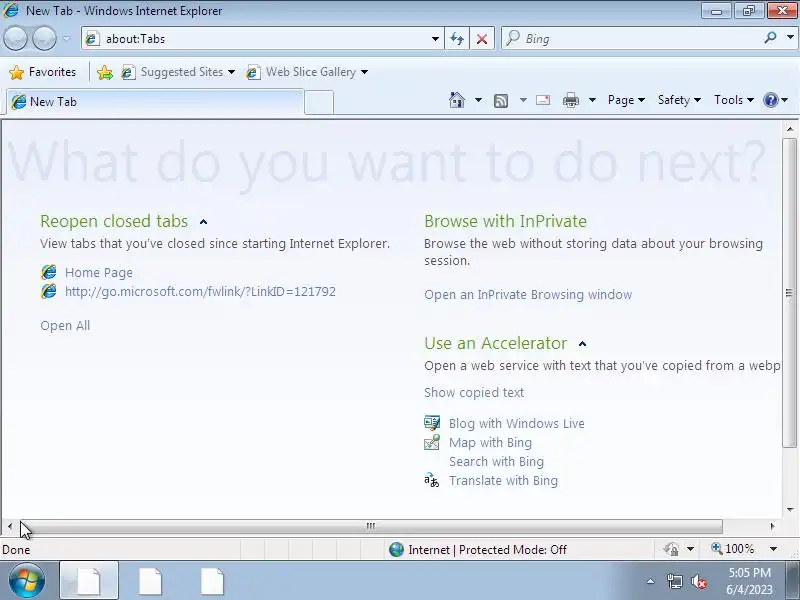The height and width of the screenshot is (600, 800).
Task: Click the Translate with Bing icon
Action: 432,481
